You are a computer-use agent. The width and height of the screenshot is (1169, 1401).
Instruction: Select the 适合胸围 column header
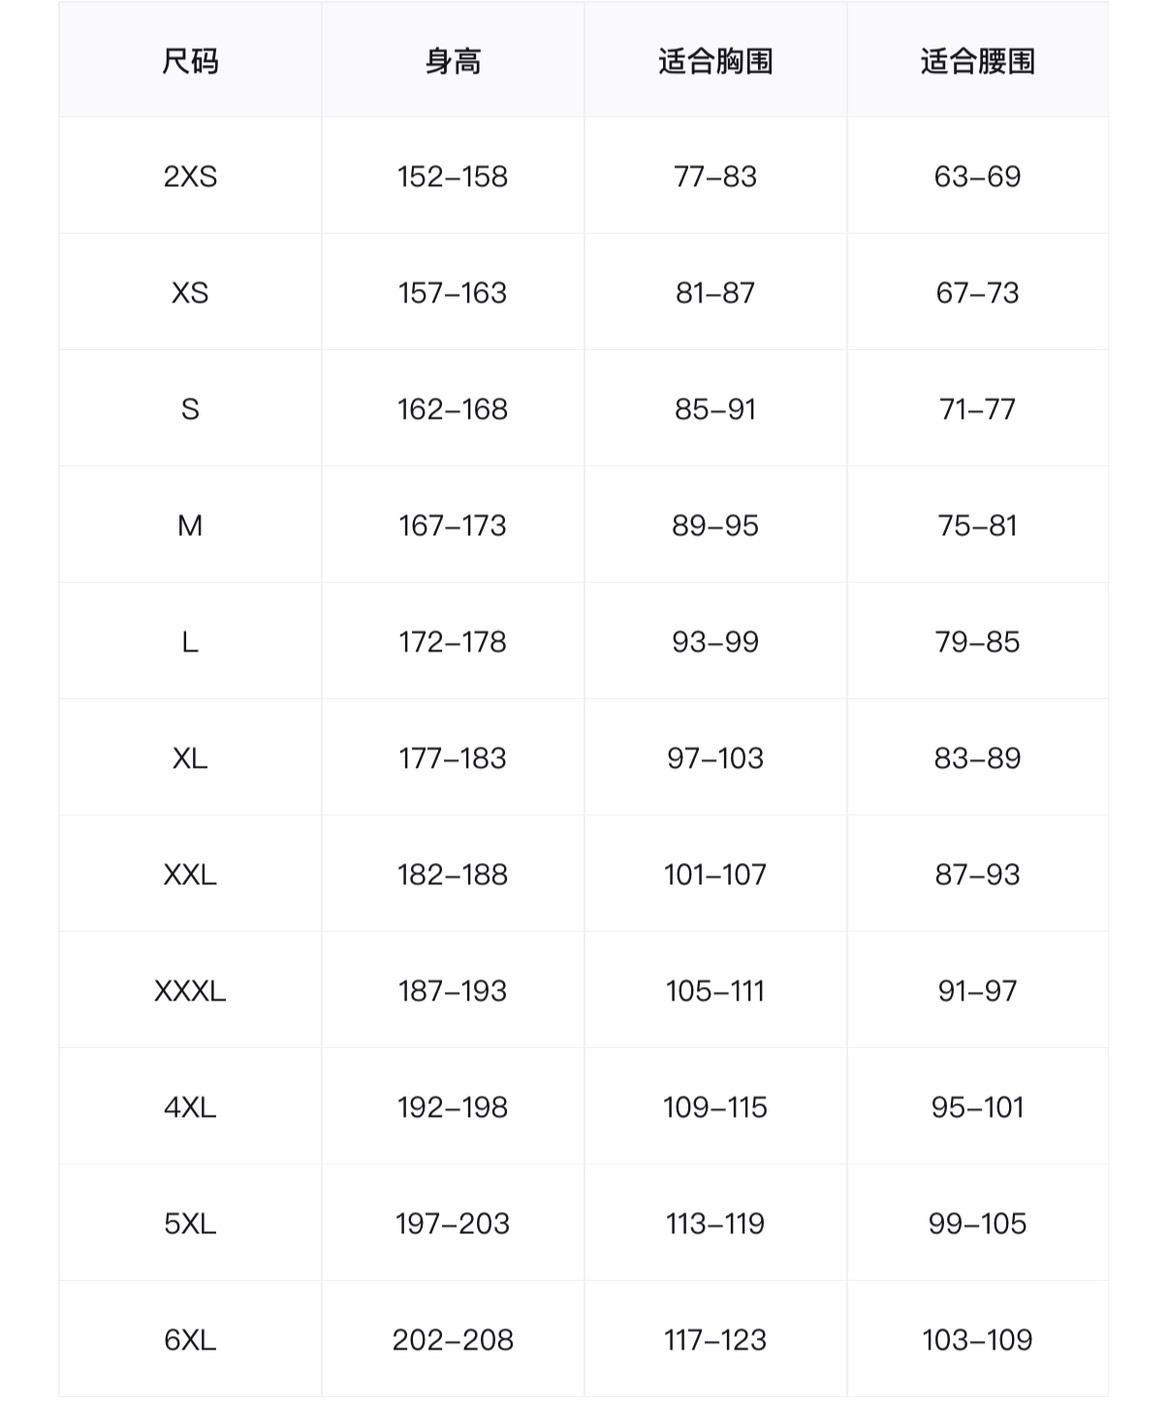(715, 62)
